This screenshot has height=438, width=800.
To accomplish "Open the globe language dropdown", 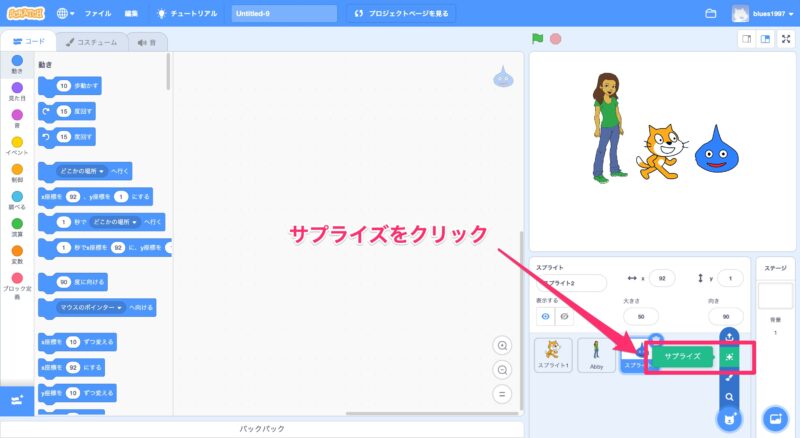I will [66, 14].
